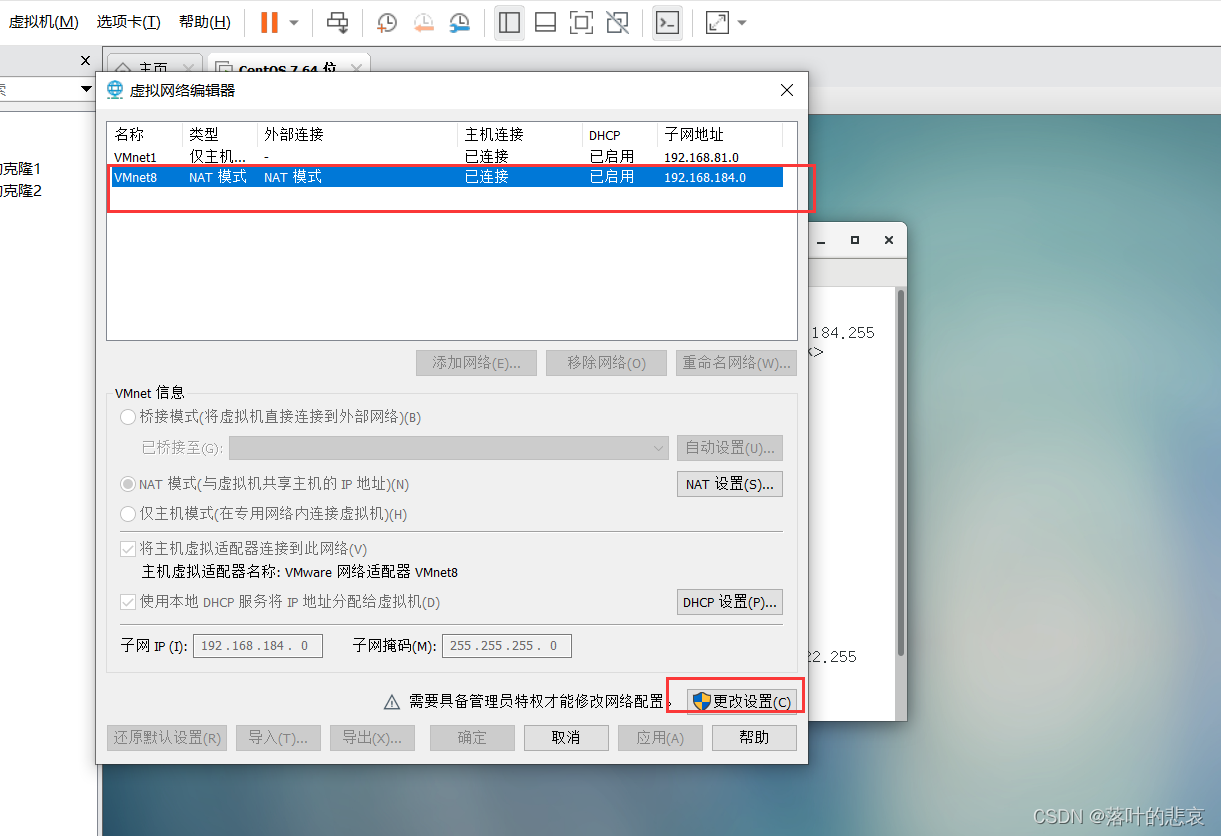Click the 外部连接 column header
This screenshot has width=1221, height=836.
click(x=358, y=134)
